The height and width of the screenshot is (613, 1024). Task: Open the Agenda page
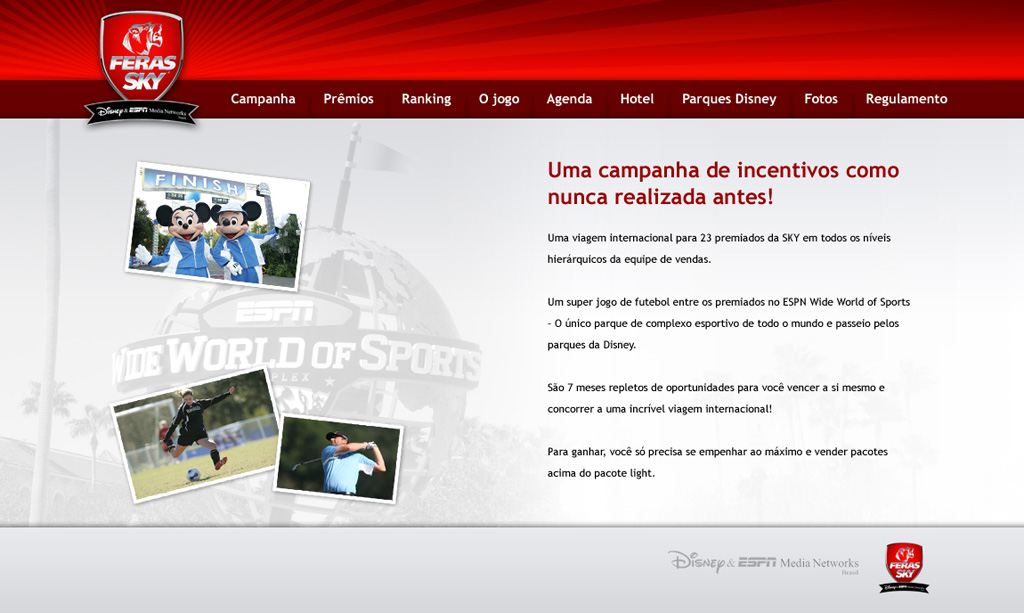569,99
